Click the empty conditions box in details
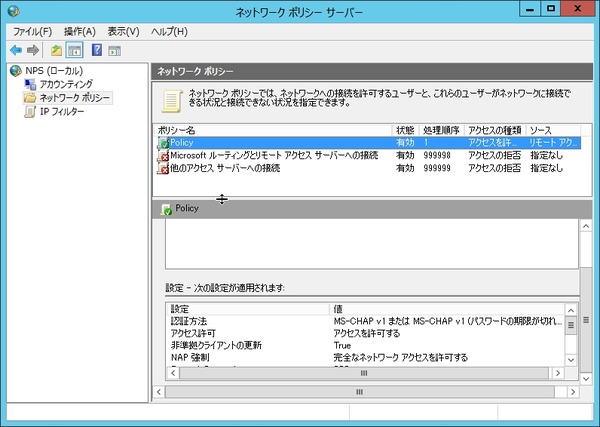Image resolution: width=600 pixels, height=427 pixels. (372, 244)
